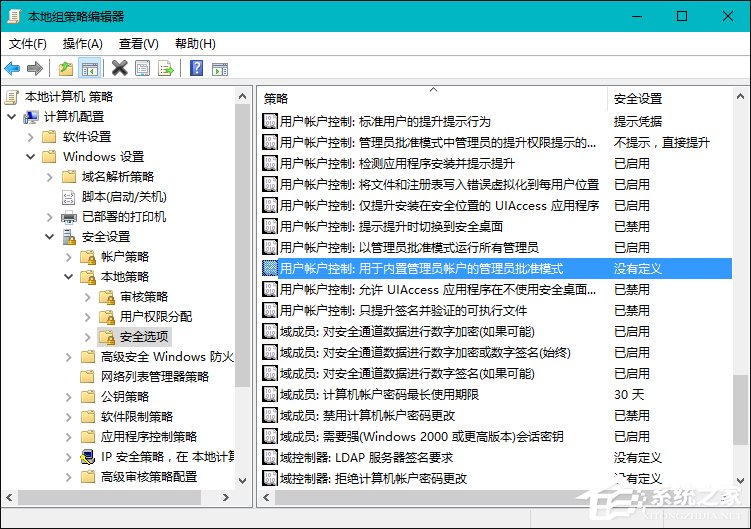Select policy 用于内置管理员帐户的管理员批准模式
Image resolution: width=751 pixels, height=529 pixels.
(496, 268)
